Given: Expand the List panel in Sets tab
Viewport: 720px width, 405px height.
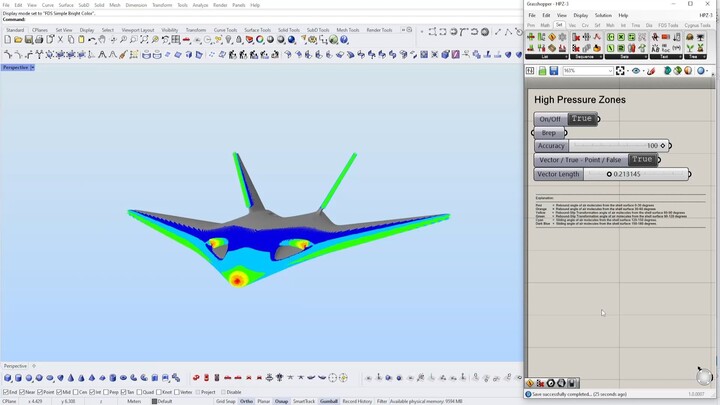Looking at the screenshot, I should [x=546, y=57].
